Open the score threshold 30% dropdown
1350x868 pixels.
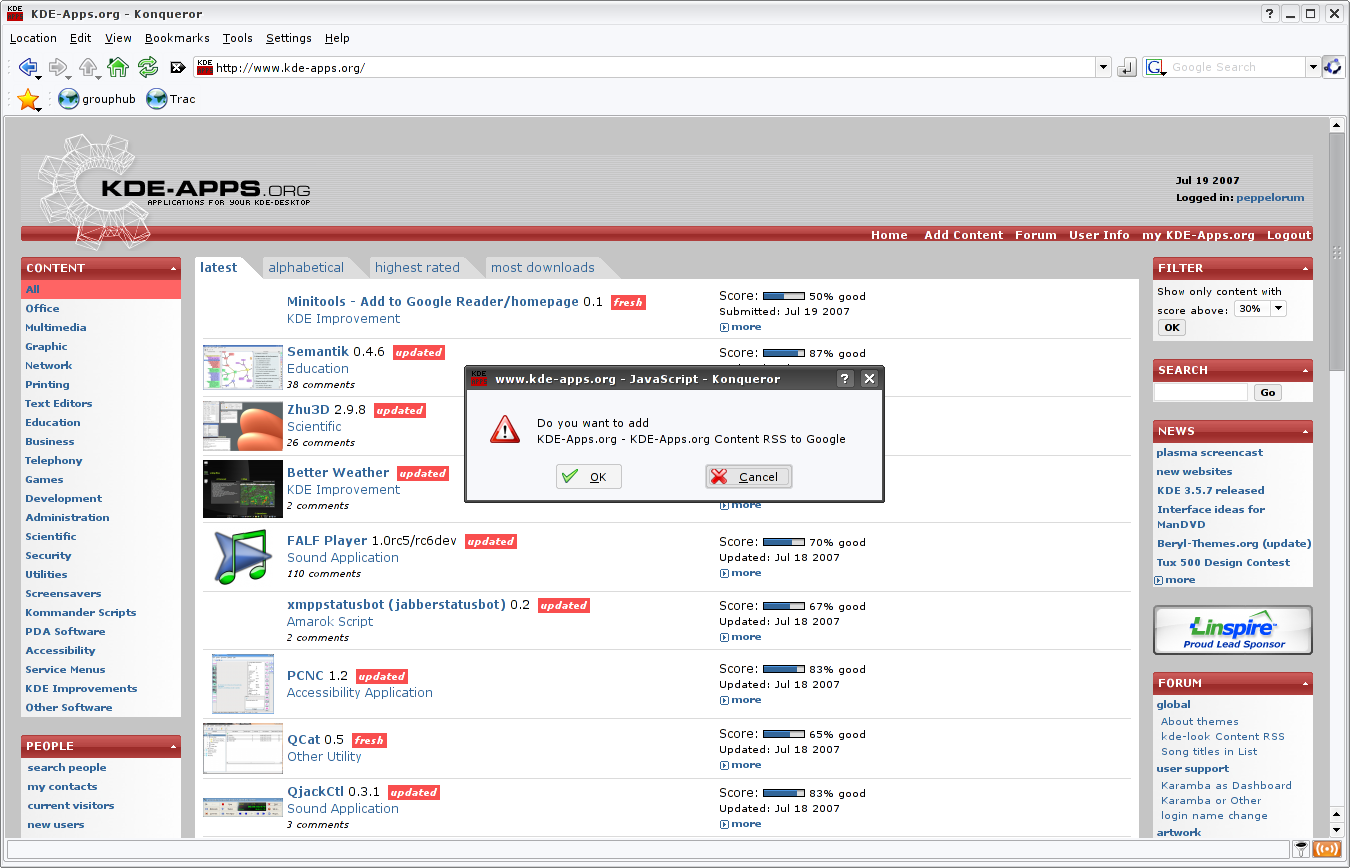(1260, 309)
